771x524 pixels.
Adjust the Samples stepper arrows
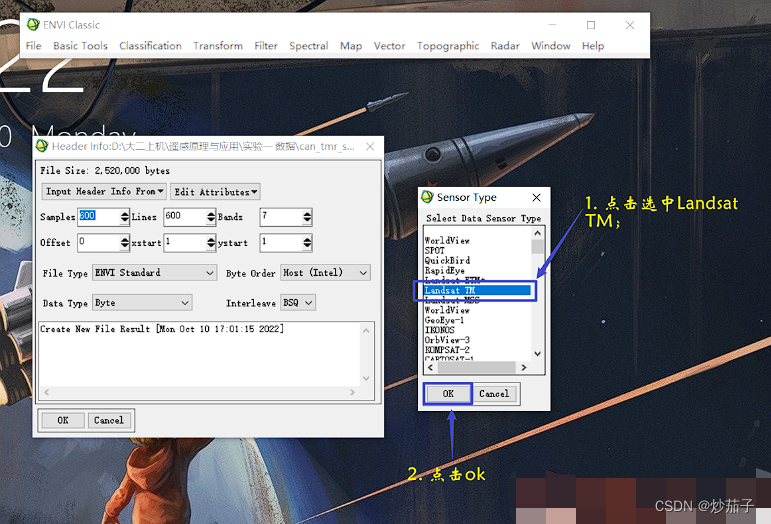[x=125, y=216]
